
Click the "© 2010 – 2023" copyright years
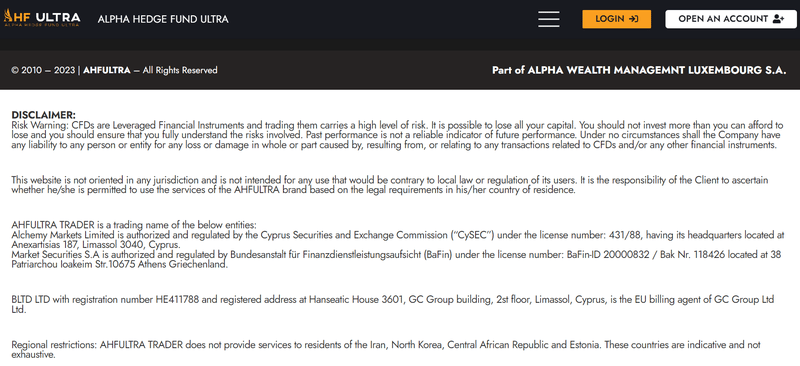(x=43, y=70)
